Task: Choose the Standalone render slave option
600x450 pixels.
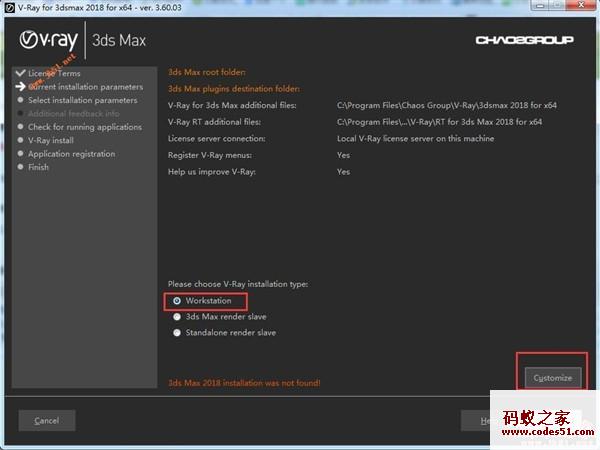Action: [177, 332]
